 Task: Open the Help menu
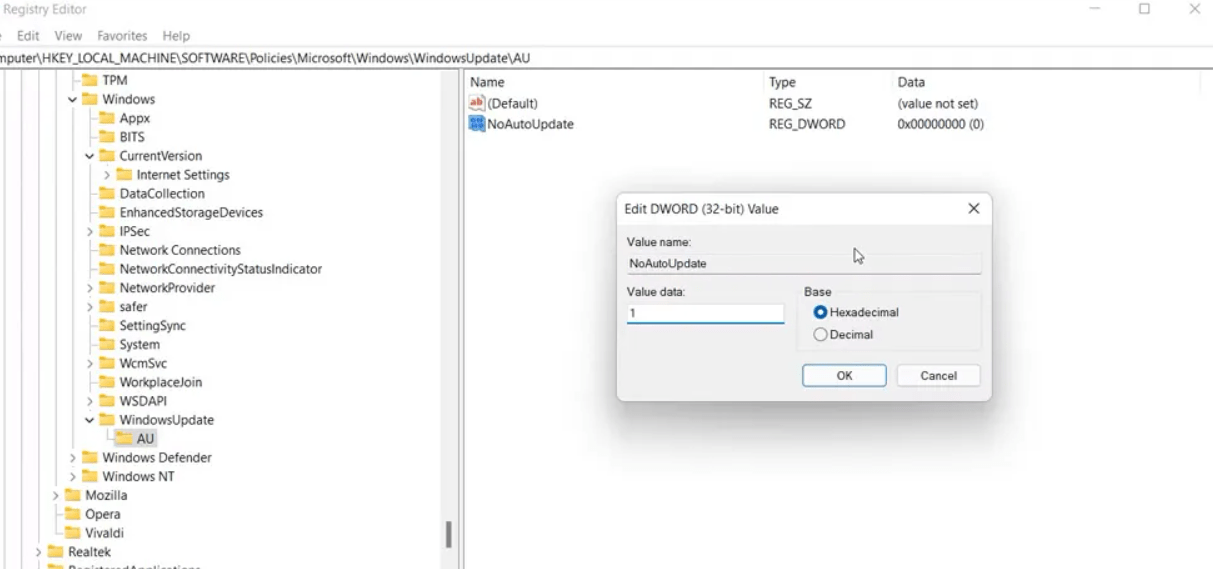[x=176, y=36]
